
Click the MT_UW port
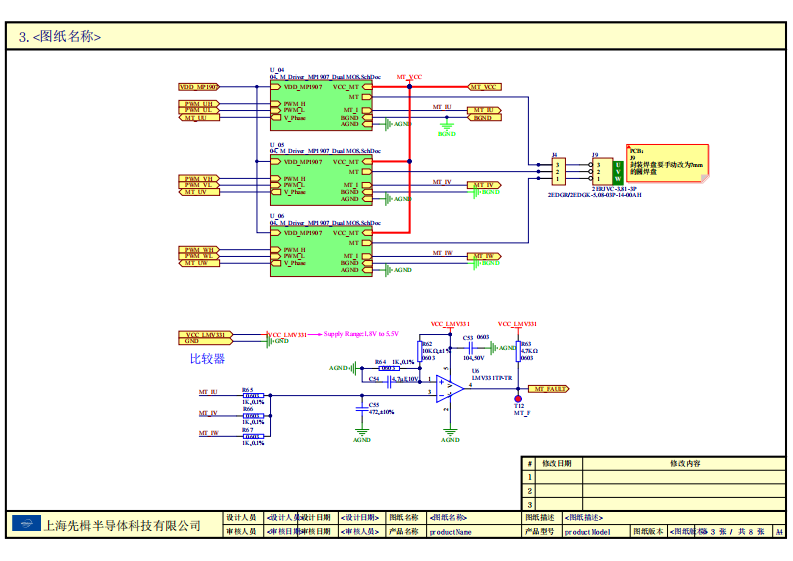(x=199, y=263)
